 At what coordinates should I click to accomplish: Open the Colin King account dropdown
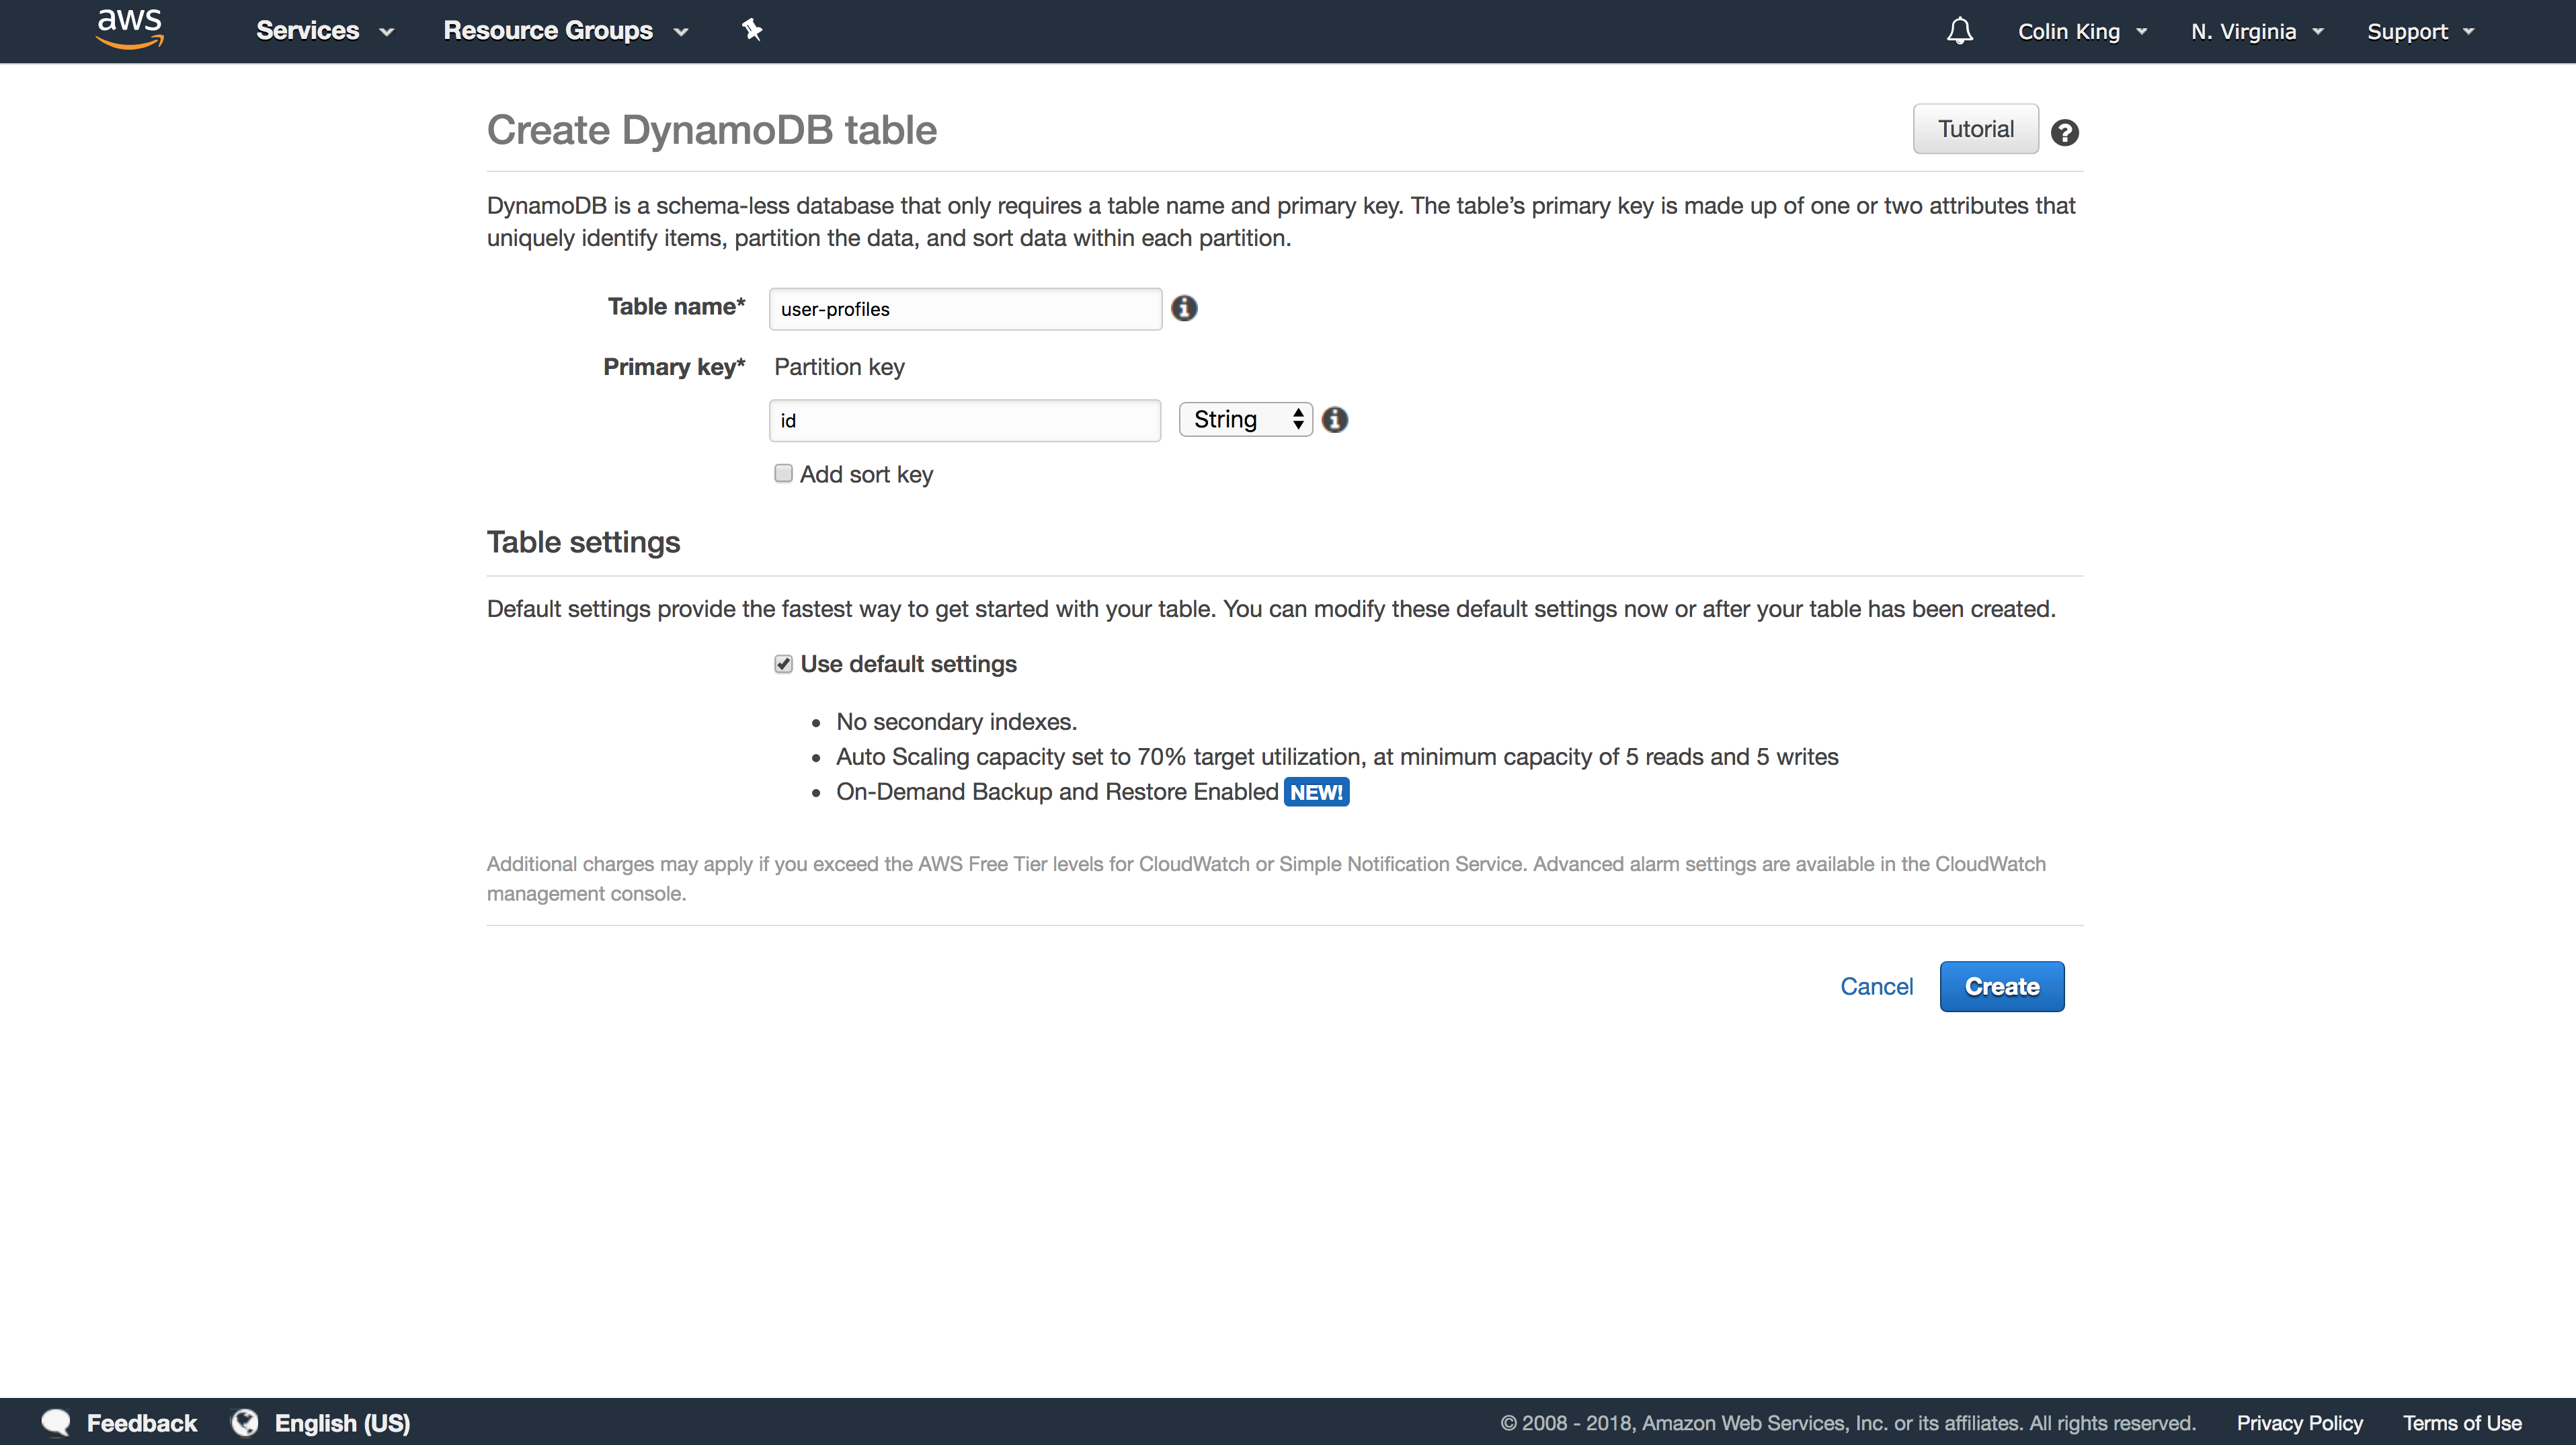[2082, 31]
